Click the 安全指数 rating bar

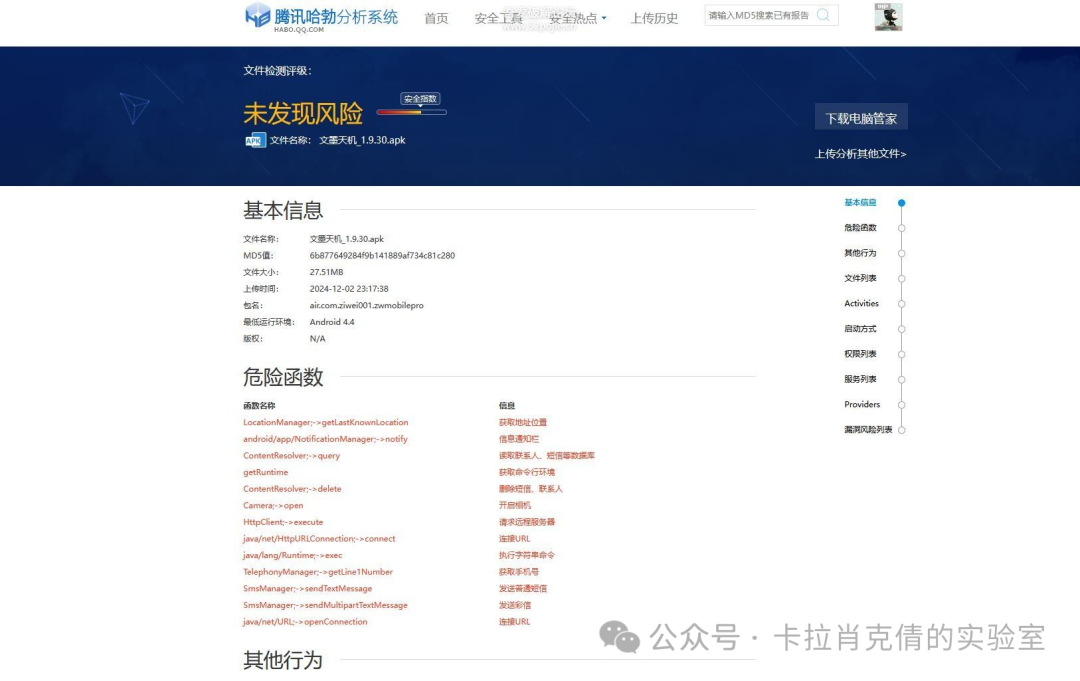[x=411, y=112]
